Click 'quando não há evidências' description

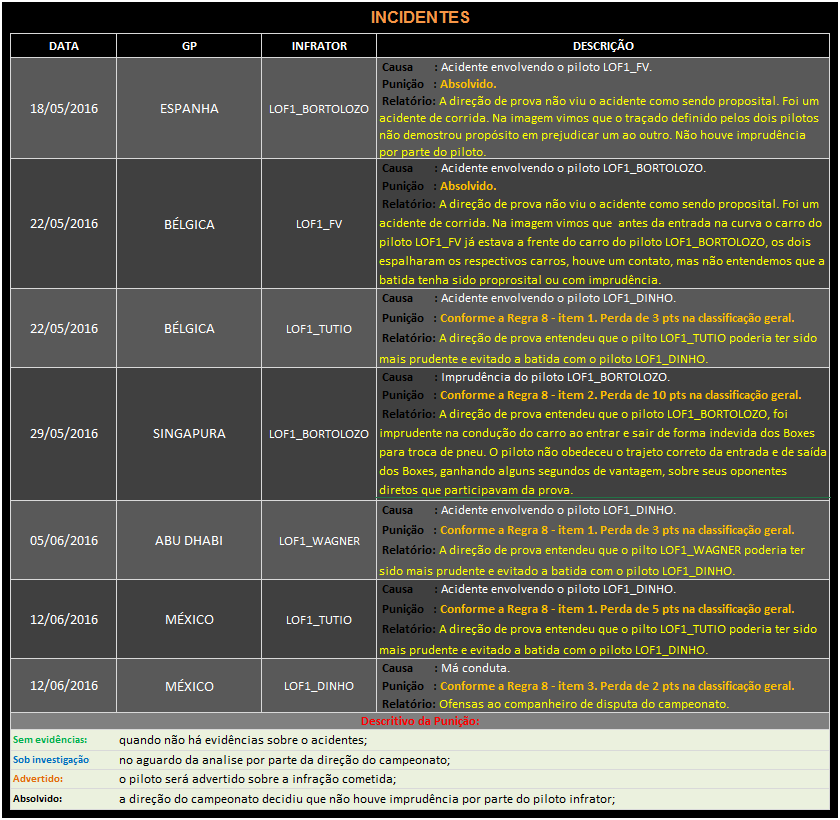[x=243, y=740]
